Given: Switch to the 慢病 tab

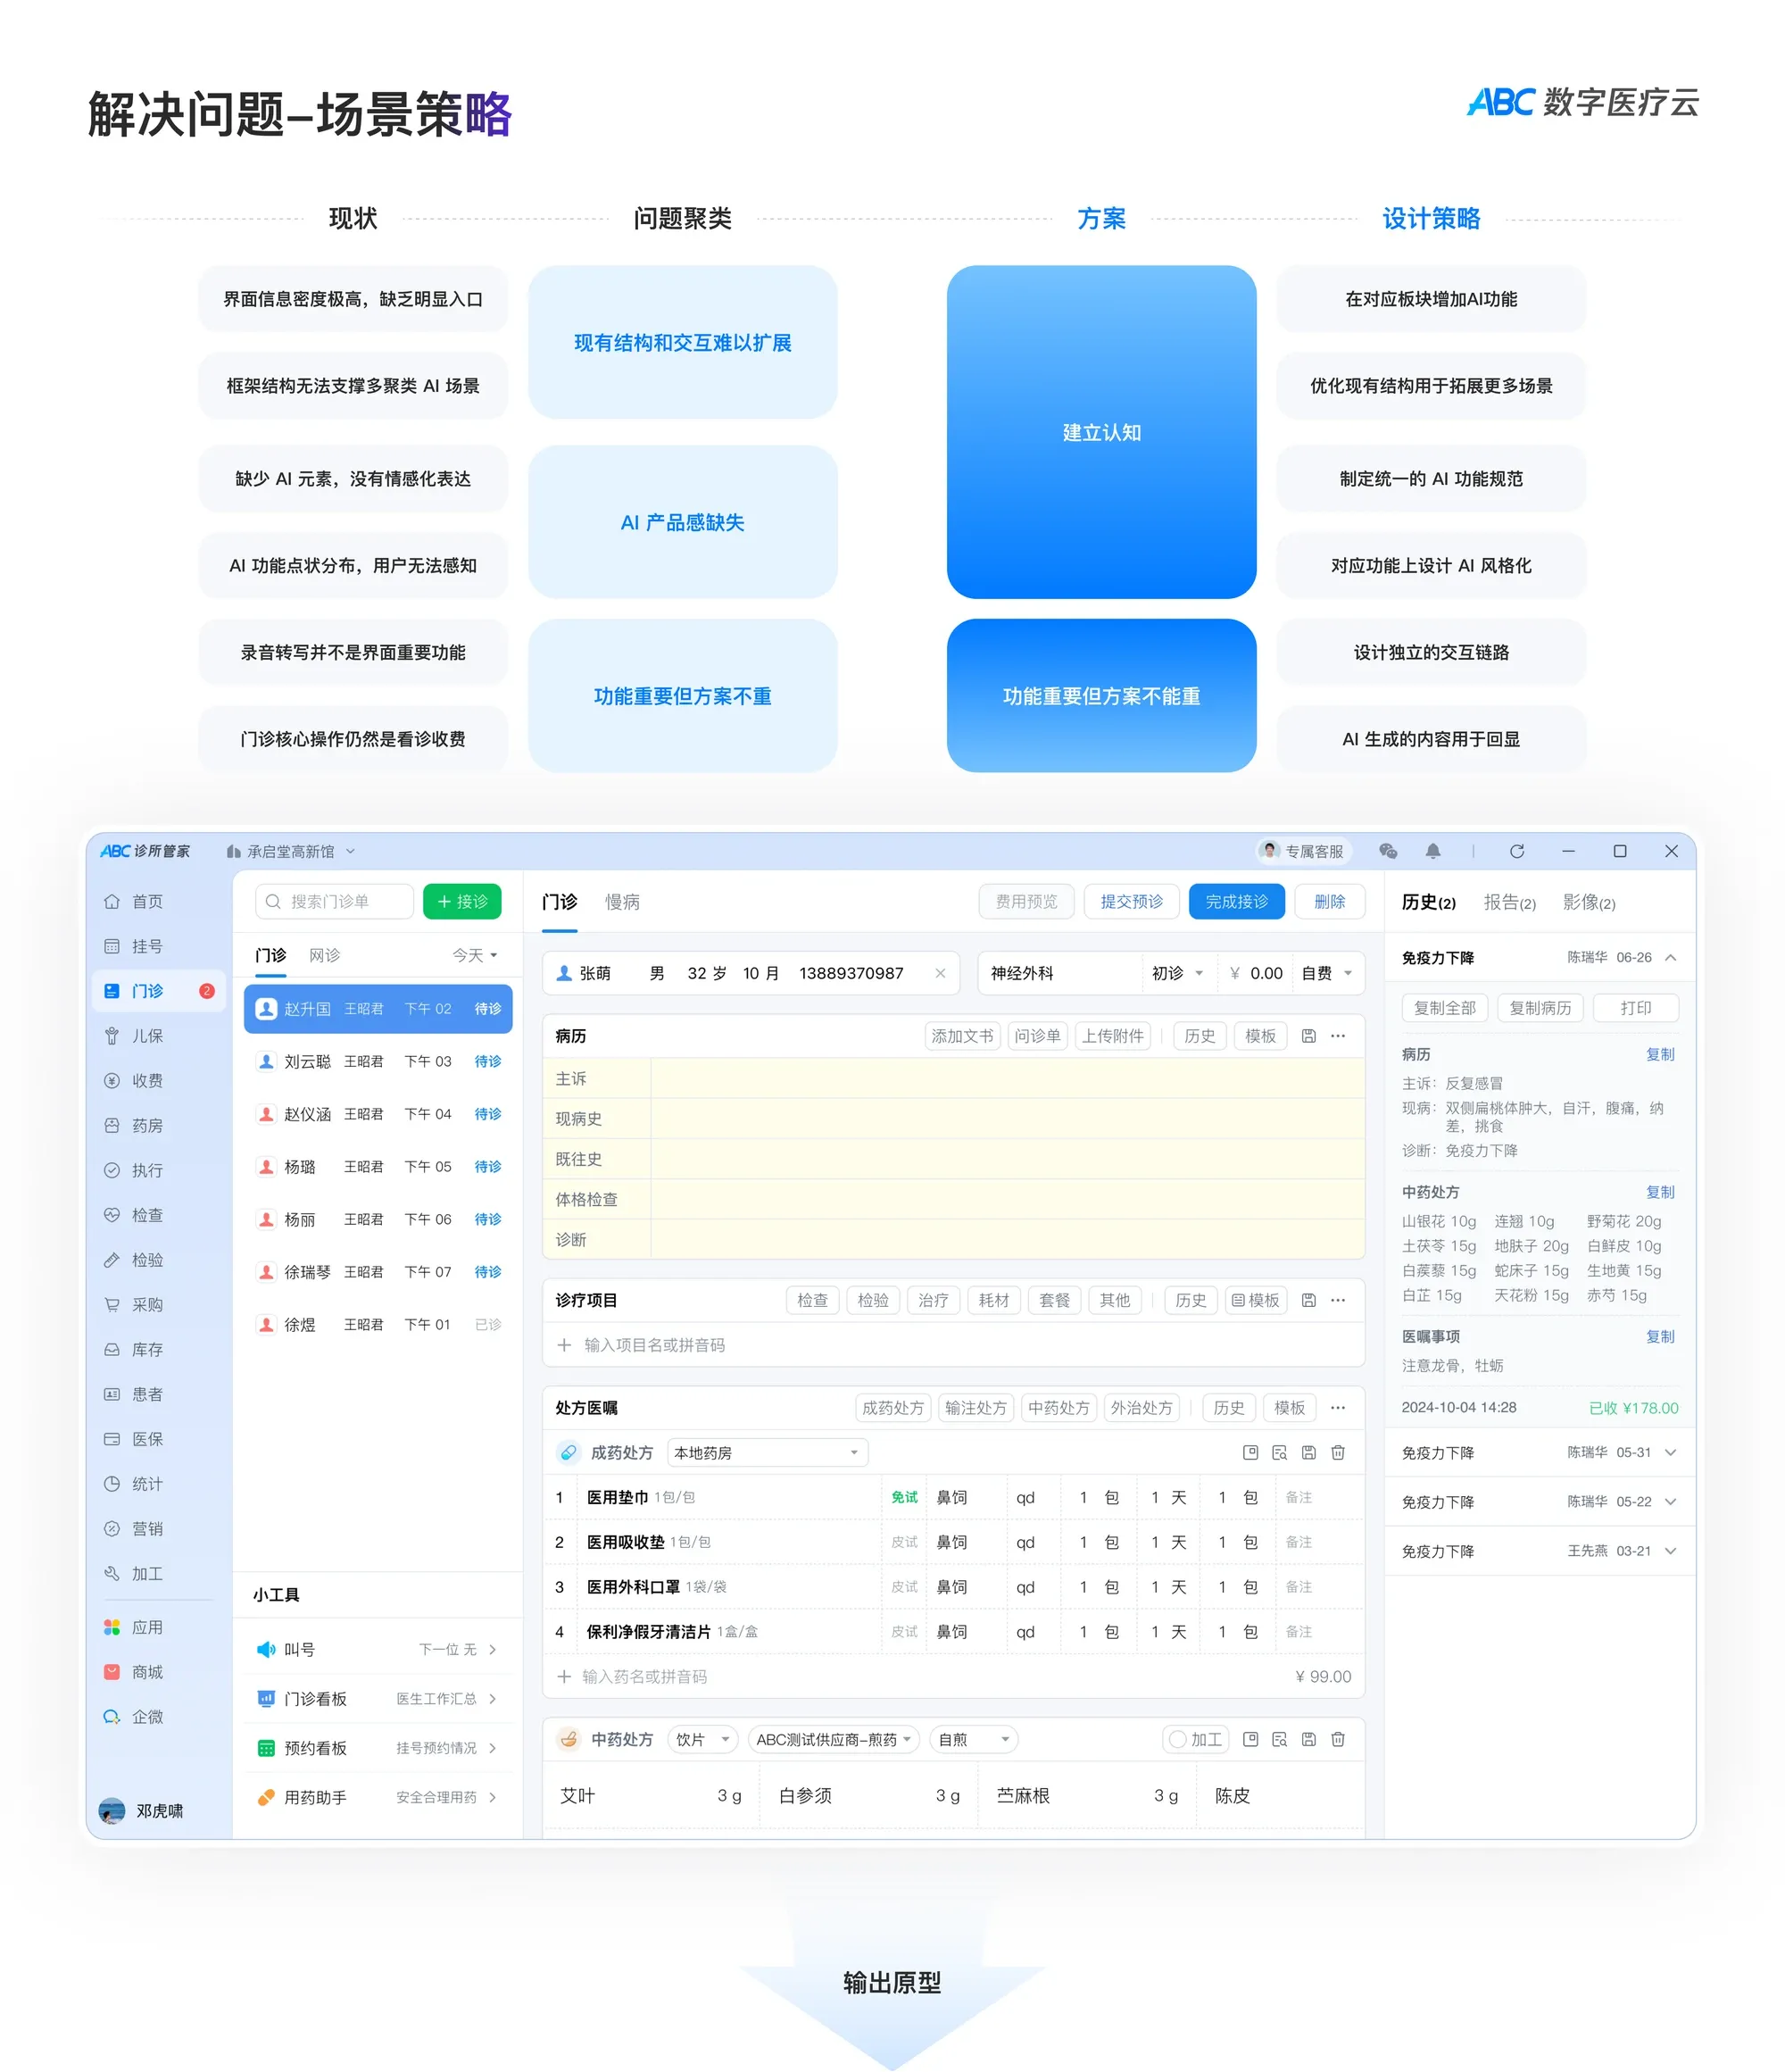Looking at the screenshot, I should tap(622, 901).
